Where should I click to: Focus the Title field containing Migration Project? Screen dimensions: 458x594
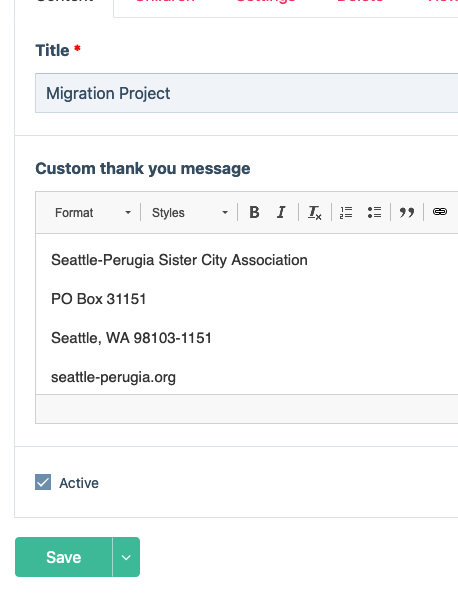click(247, 93)
